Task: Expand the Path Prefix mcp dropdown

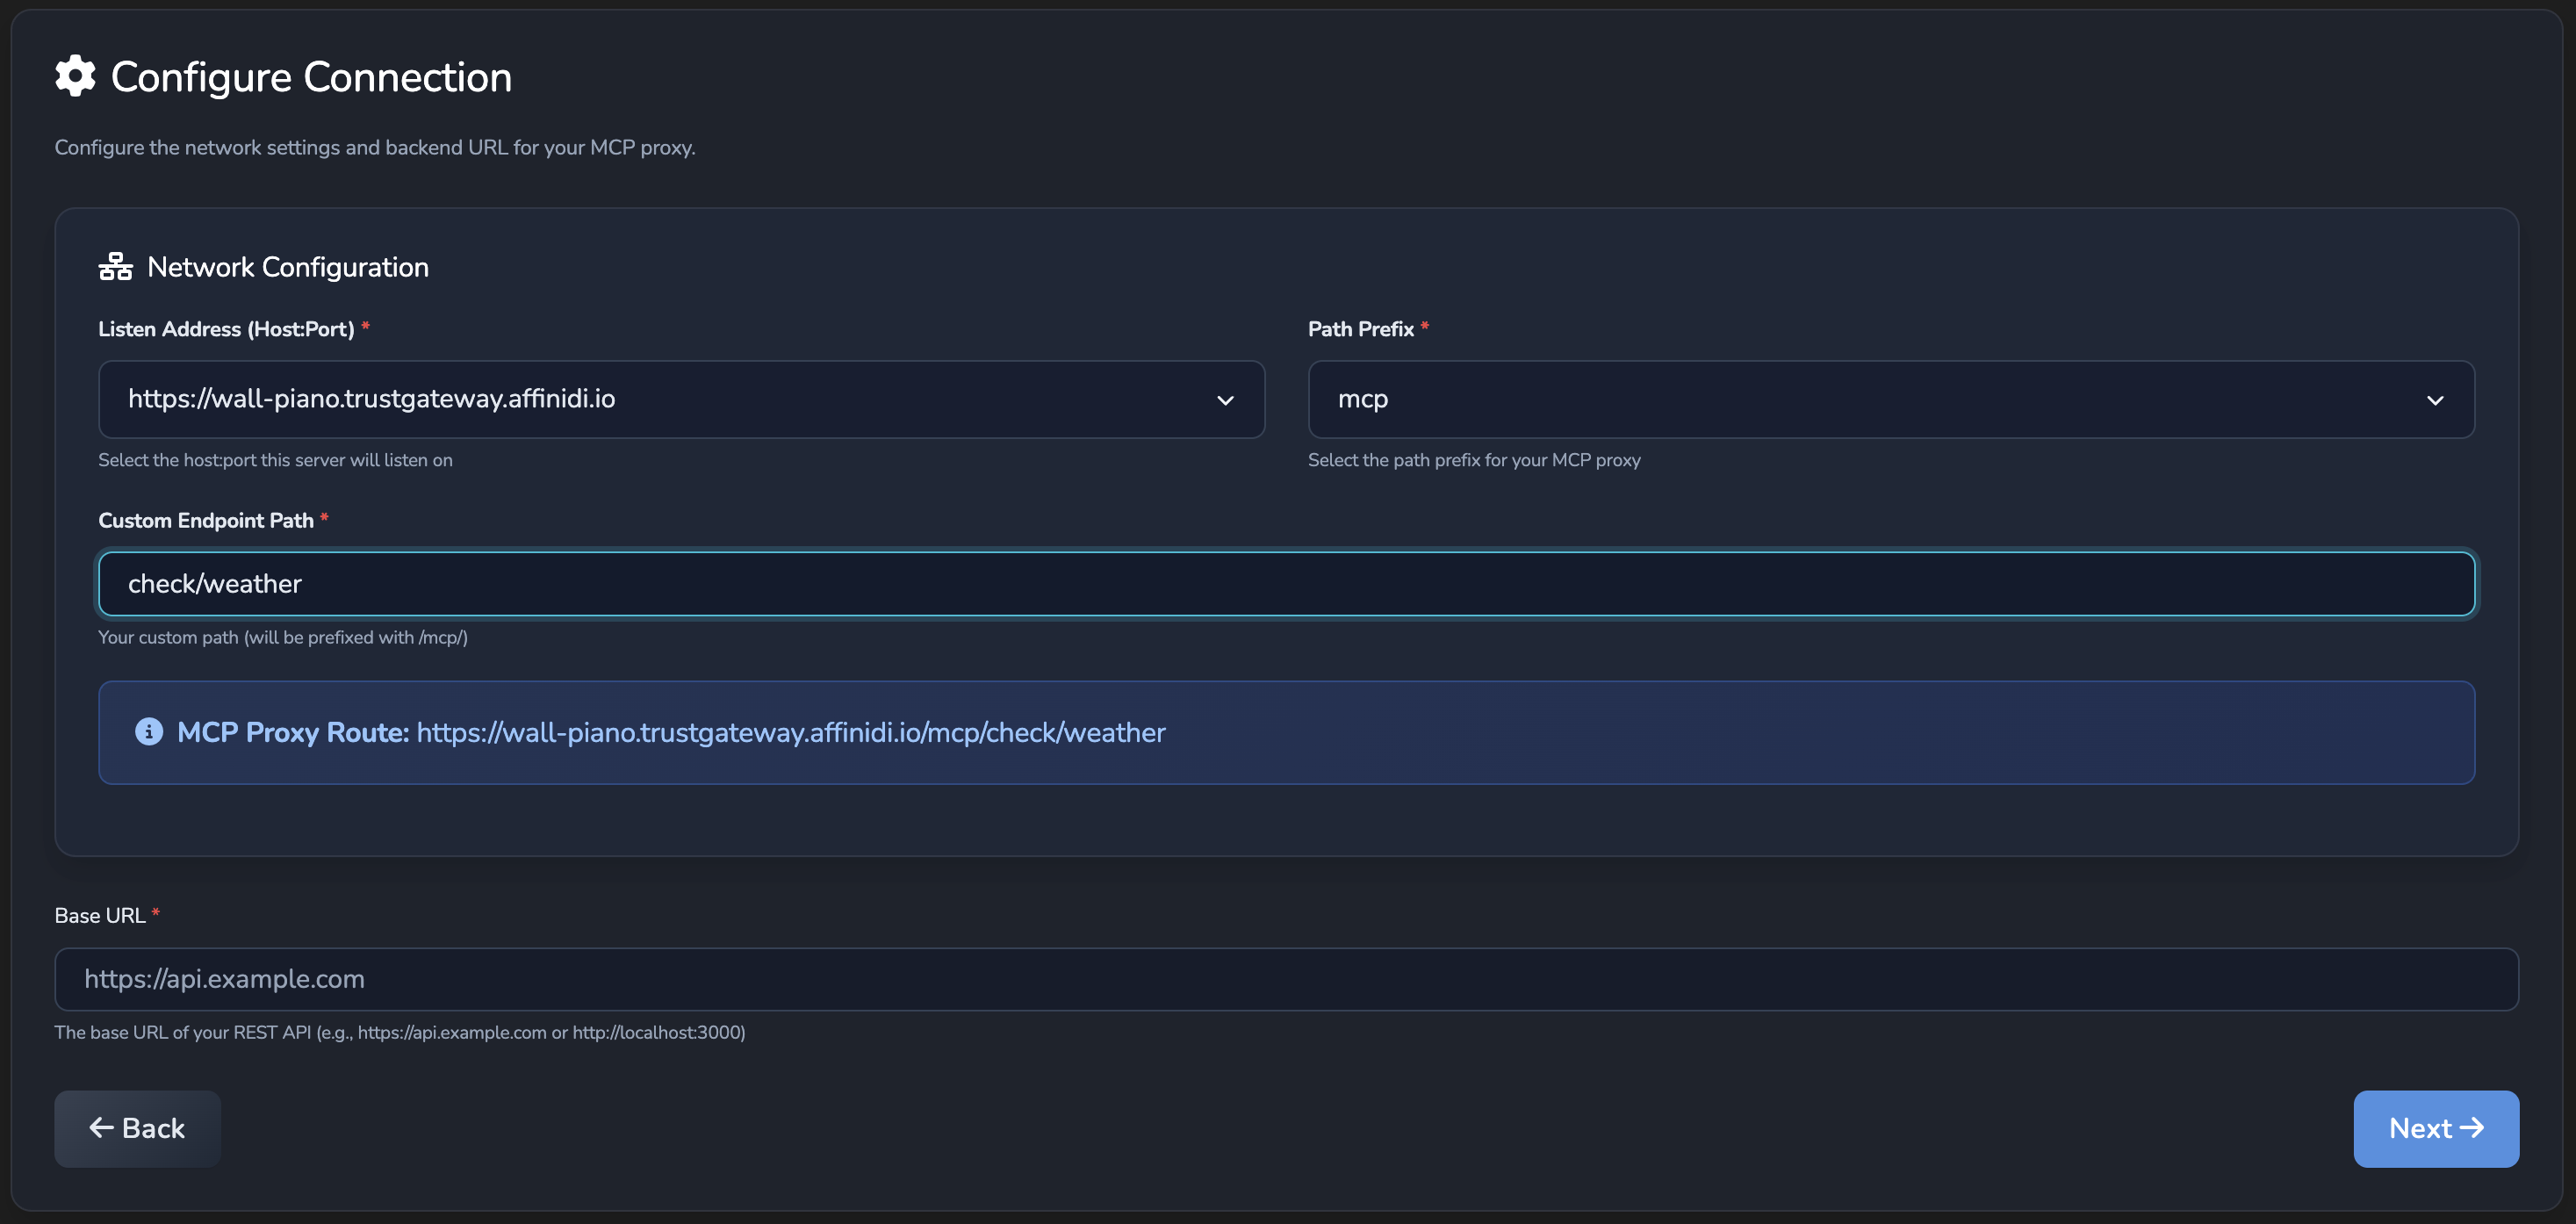Action: 1891,399
